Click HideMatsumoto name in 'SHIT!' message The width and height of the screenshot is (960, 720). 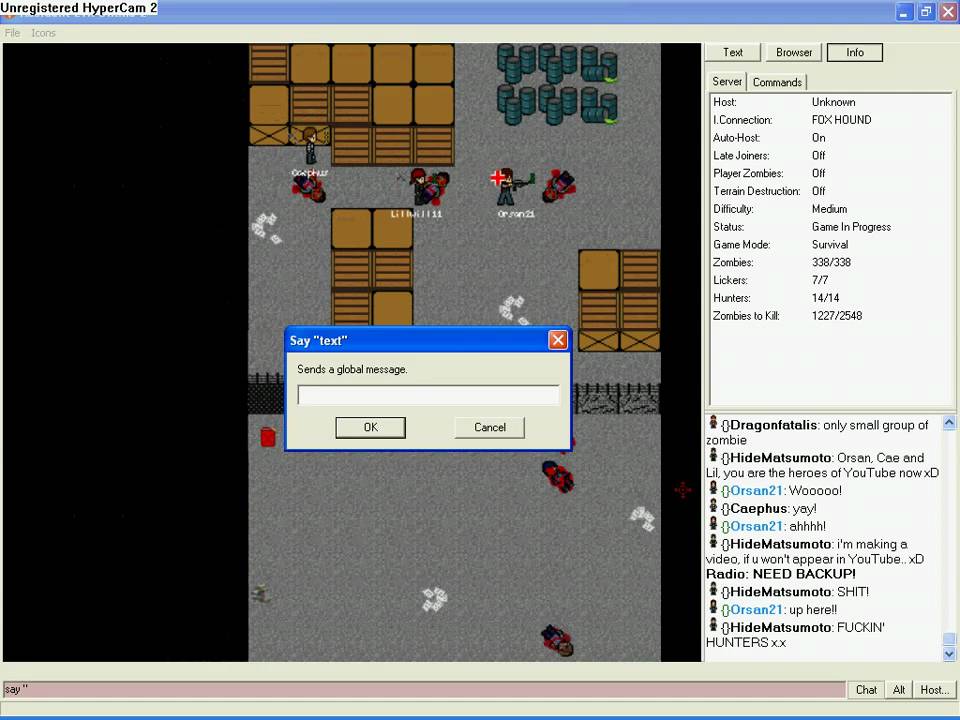781,591
